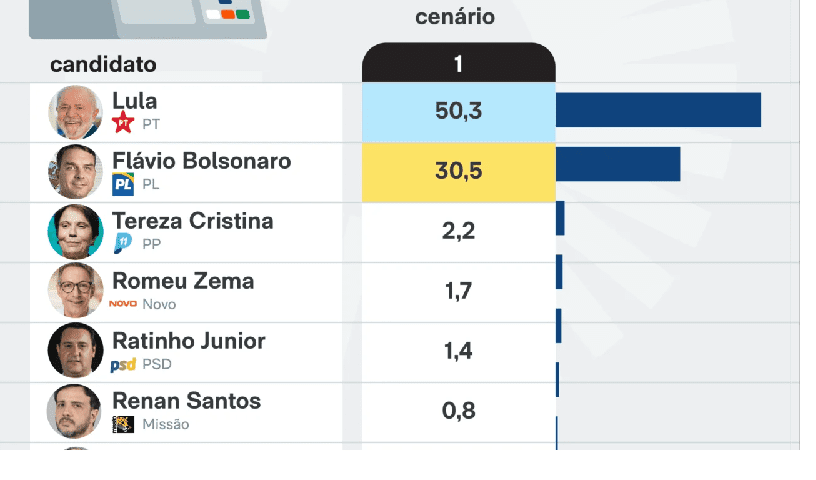Click the Novo party logo
This screenshot has height=480, width=816.
point(123,304)
